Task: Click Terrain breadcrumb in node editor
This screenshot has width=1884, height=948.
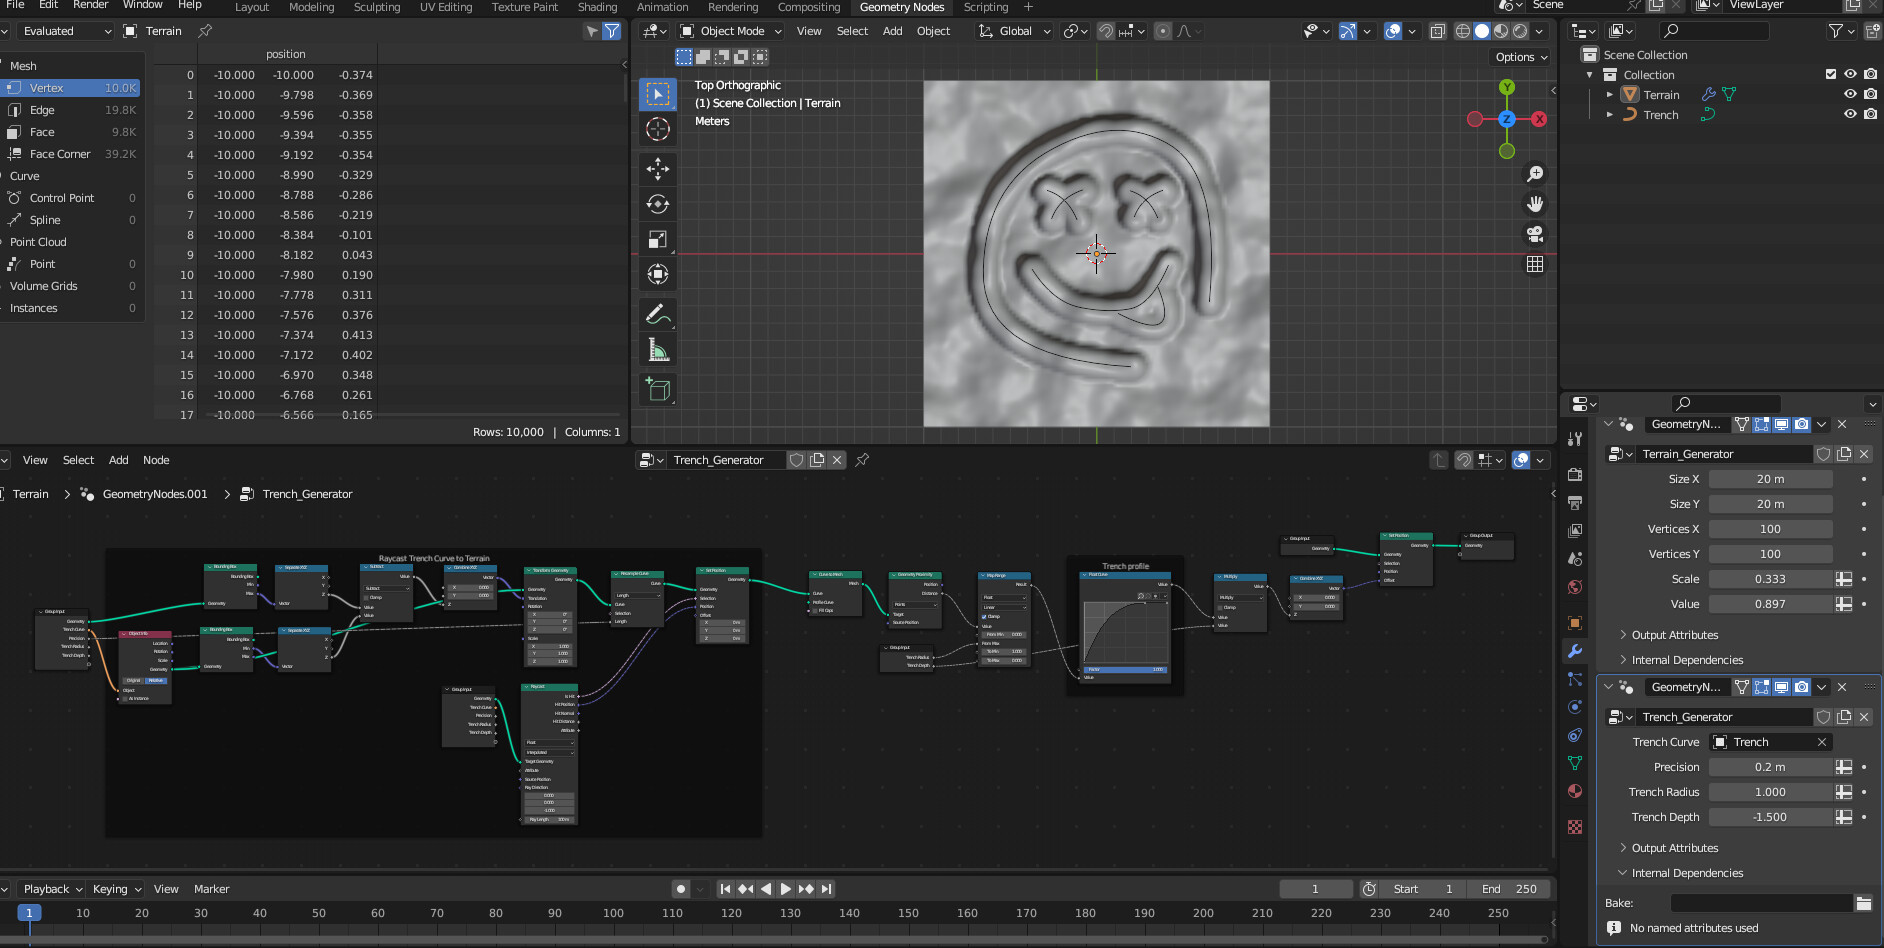Action: pos(30,494)
